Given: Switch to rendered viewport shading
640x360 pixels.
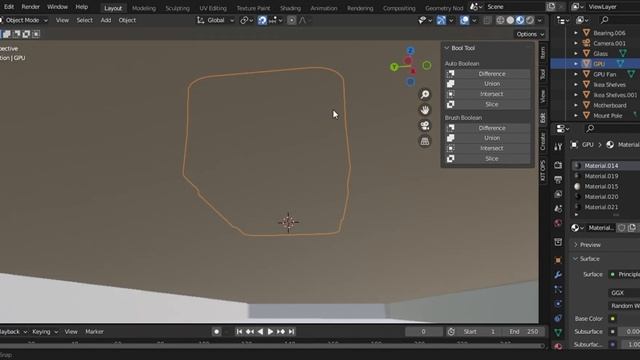Looking at the screenshot, I should 530,20.
